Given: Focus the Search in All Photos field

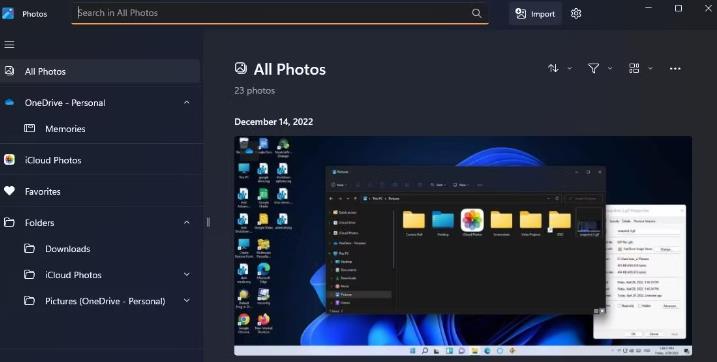Looking at the screenshot, I should tap(280, 13).
